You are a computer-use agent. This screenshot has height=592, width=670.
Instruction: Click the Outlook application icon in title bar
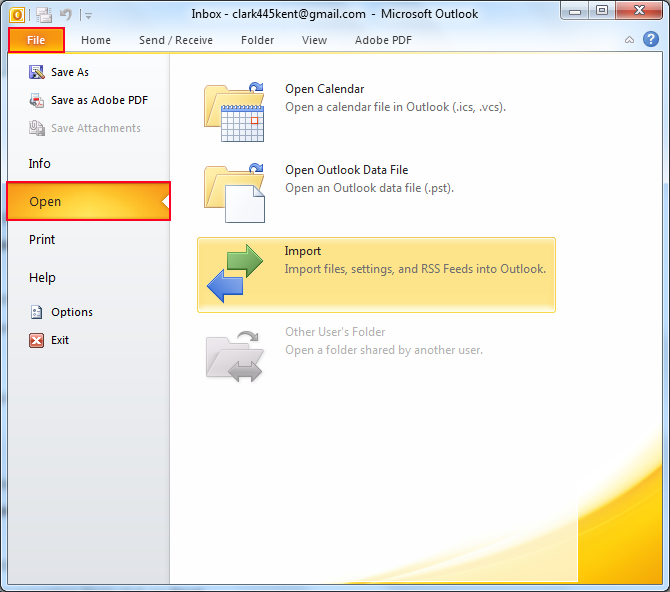pyautogui.click(x=17, y=15)
